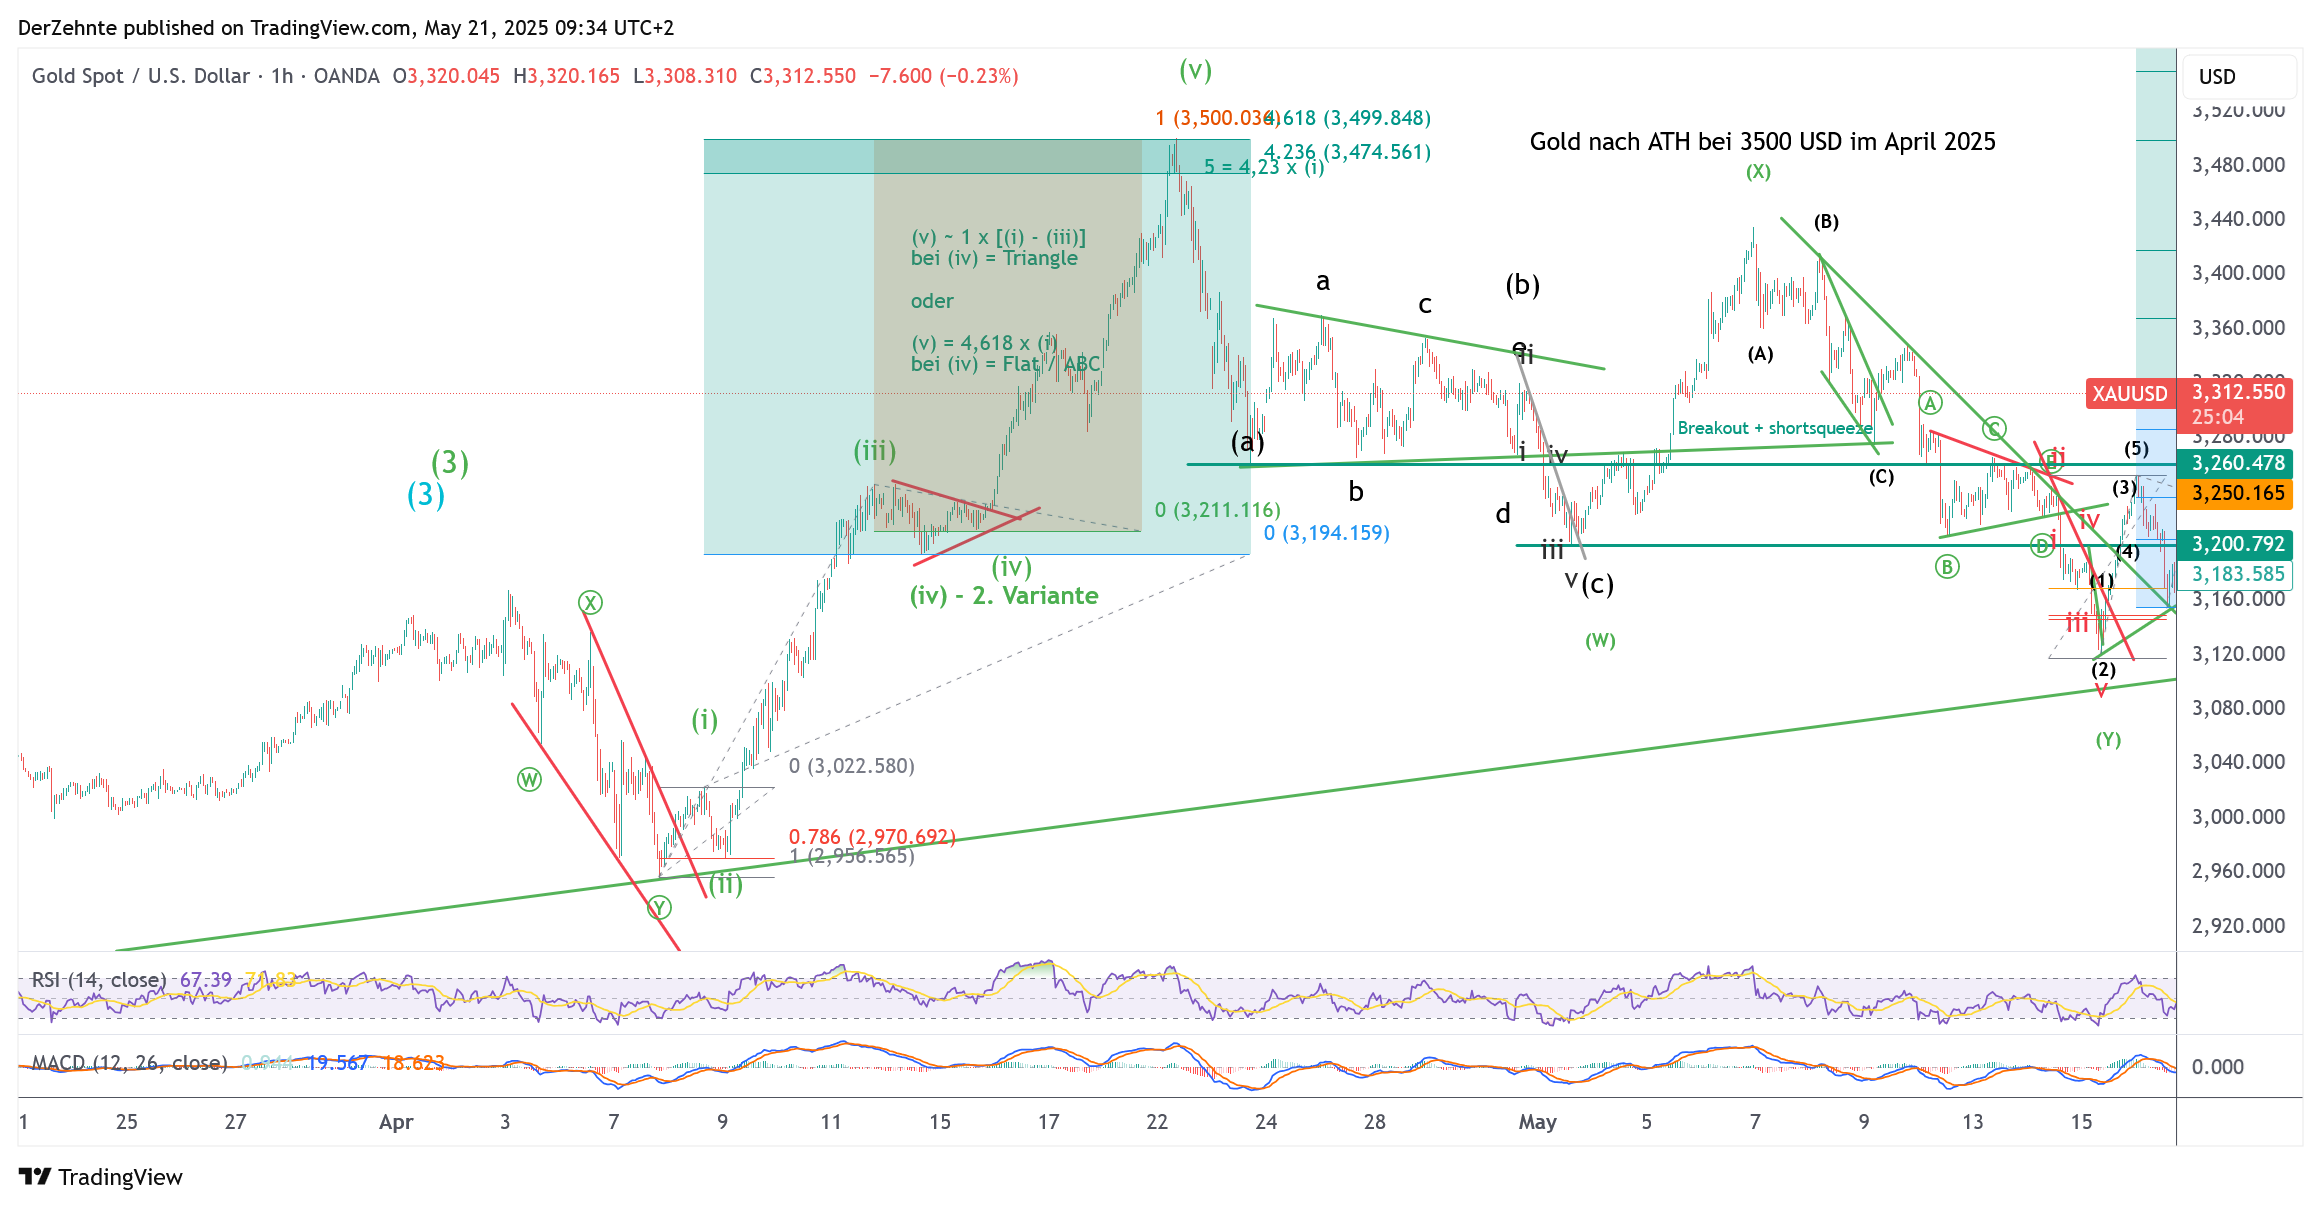Click the circled green B marker below triangle
The height and width of the screenshot is (1208, 2321).
click(x=1946, y=567)
